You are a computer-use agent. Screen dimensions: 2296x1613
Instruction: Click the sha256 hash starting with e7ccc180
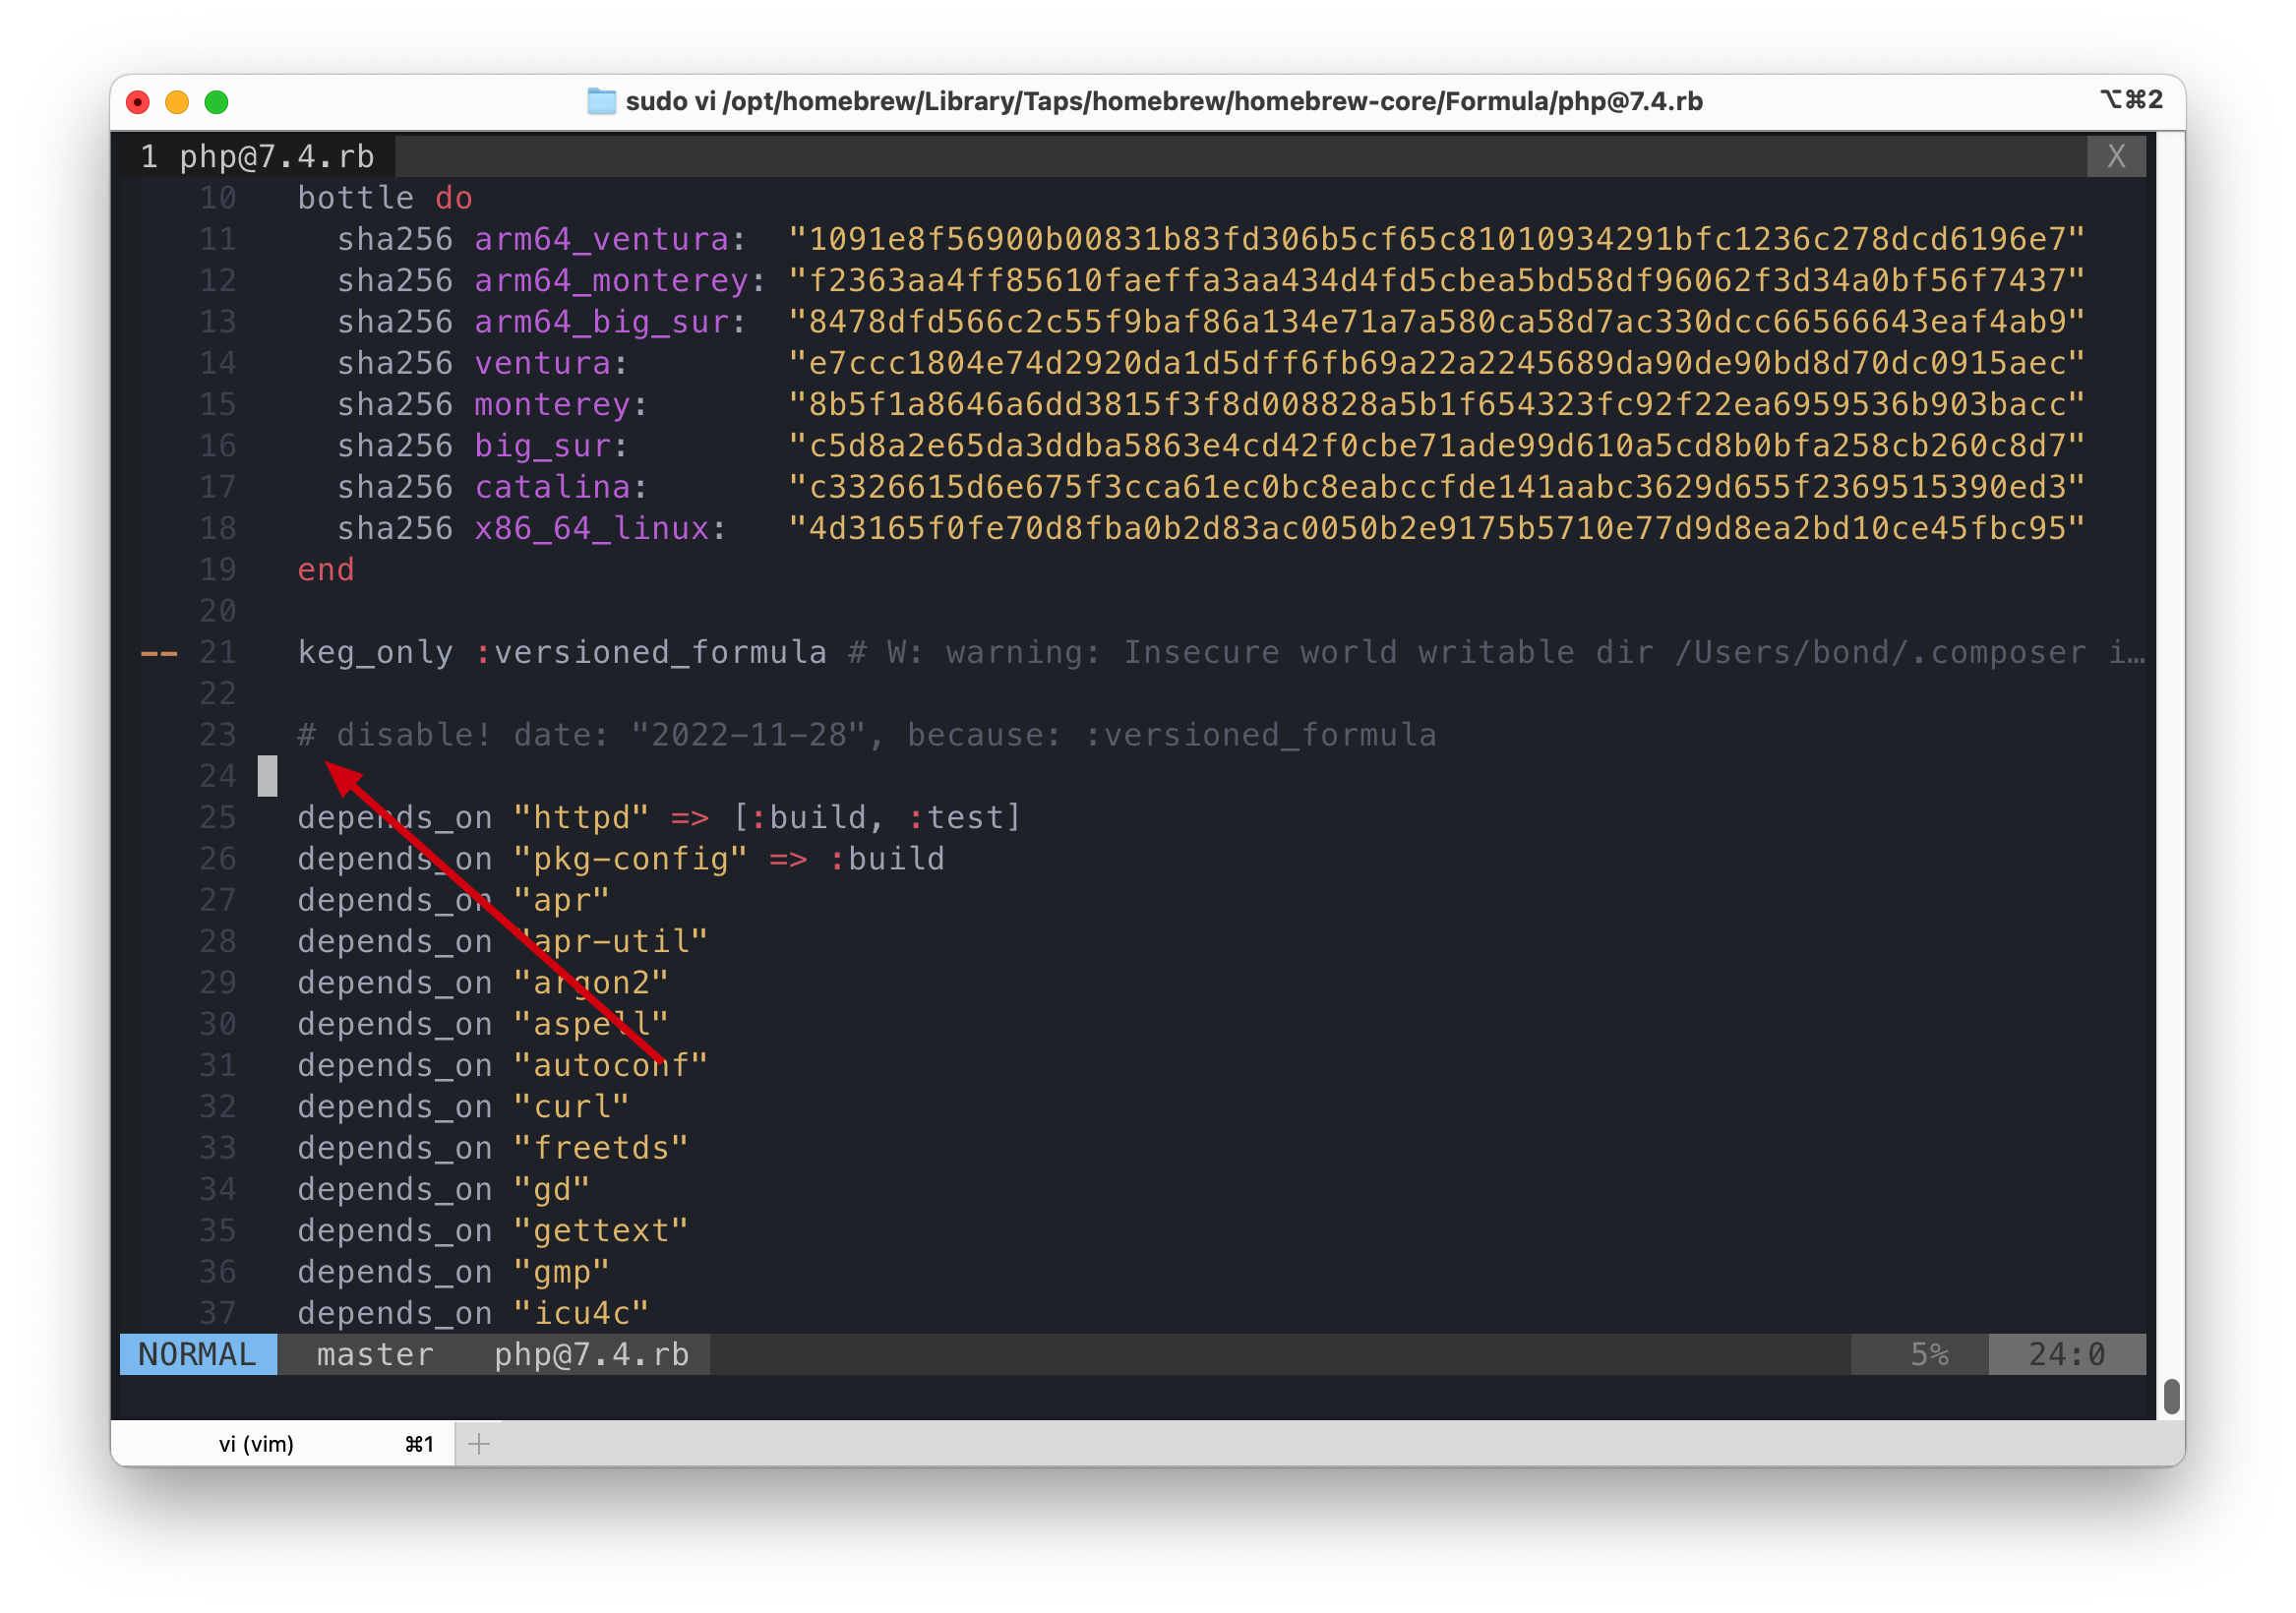coord(1437,363)
